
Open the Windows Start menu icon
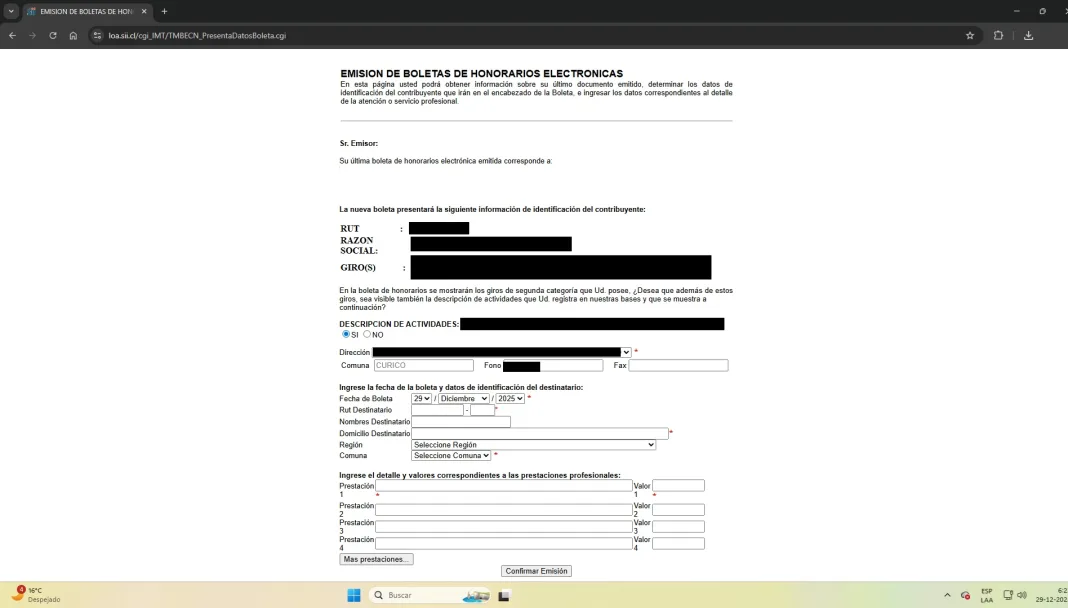coord(354,595)
